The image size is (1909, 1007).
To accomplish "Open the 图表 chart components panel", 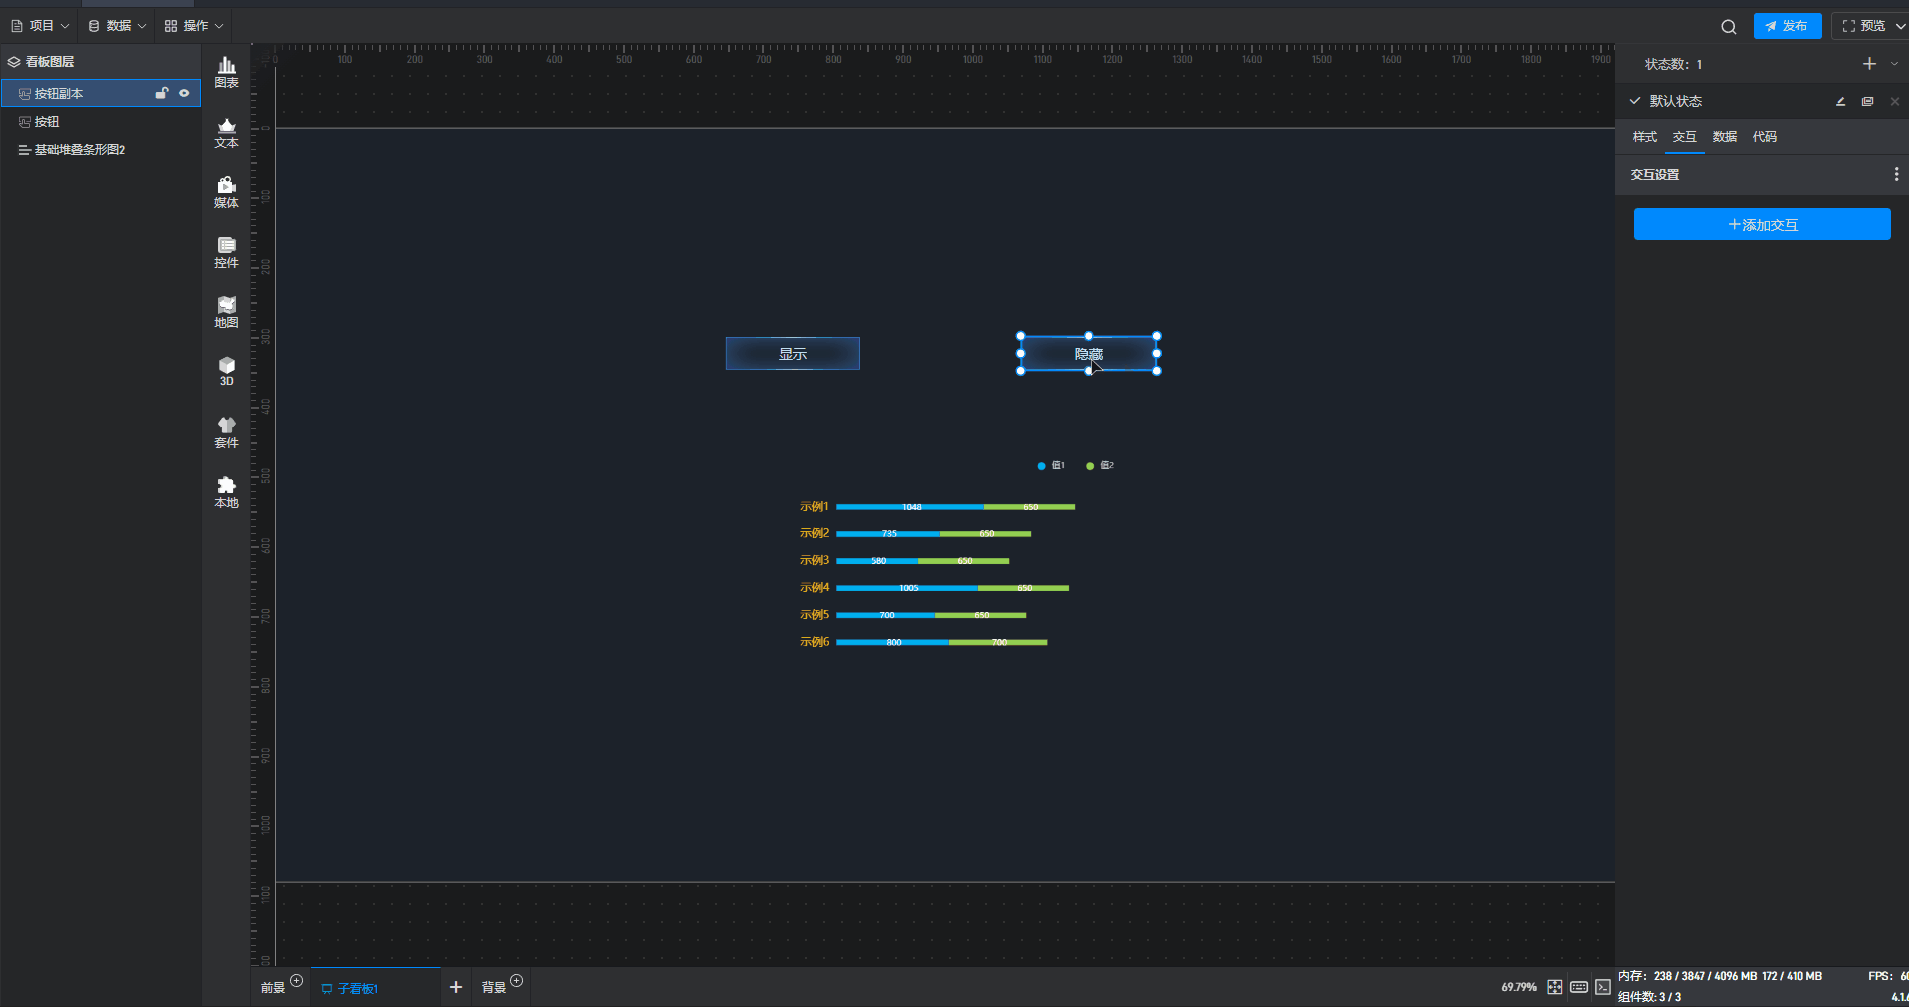I will click(x=227, y=72).
